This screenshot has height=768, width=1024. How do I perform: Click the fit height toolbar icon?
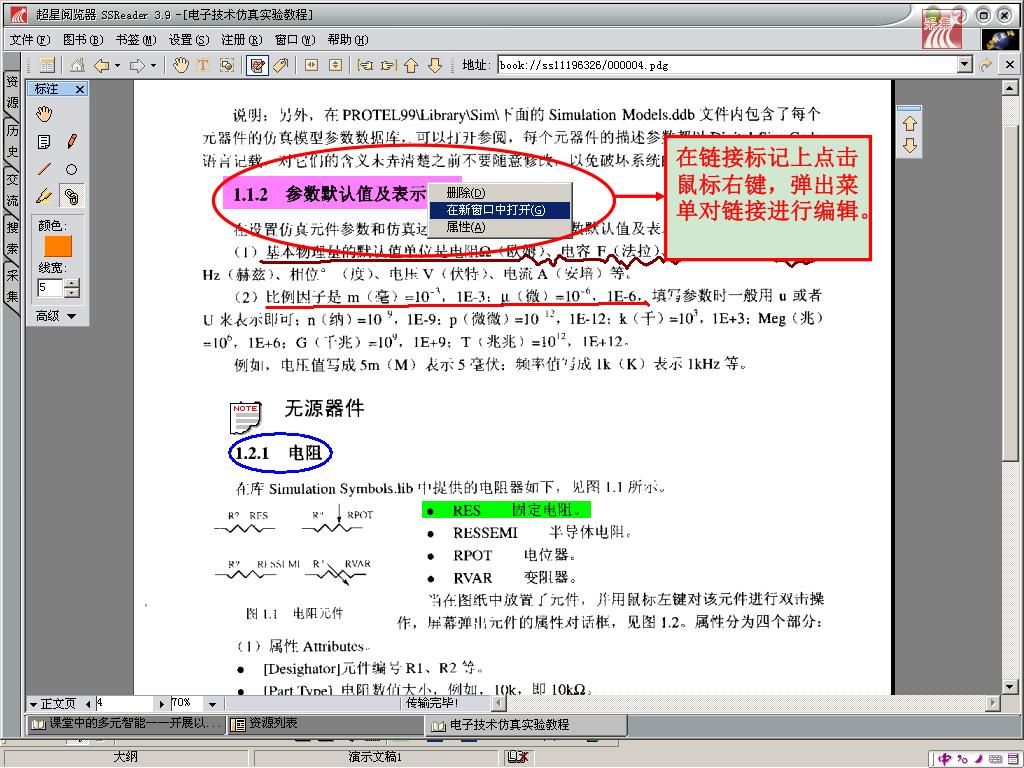pos(335,65)
